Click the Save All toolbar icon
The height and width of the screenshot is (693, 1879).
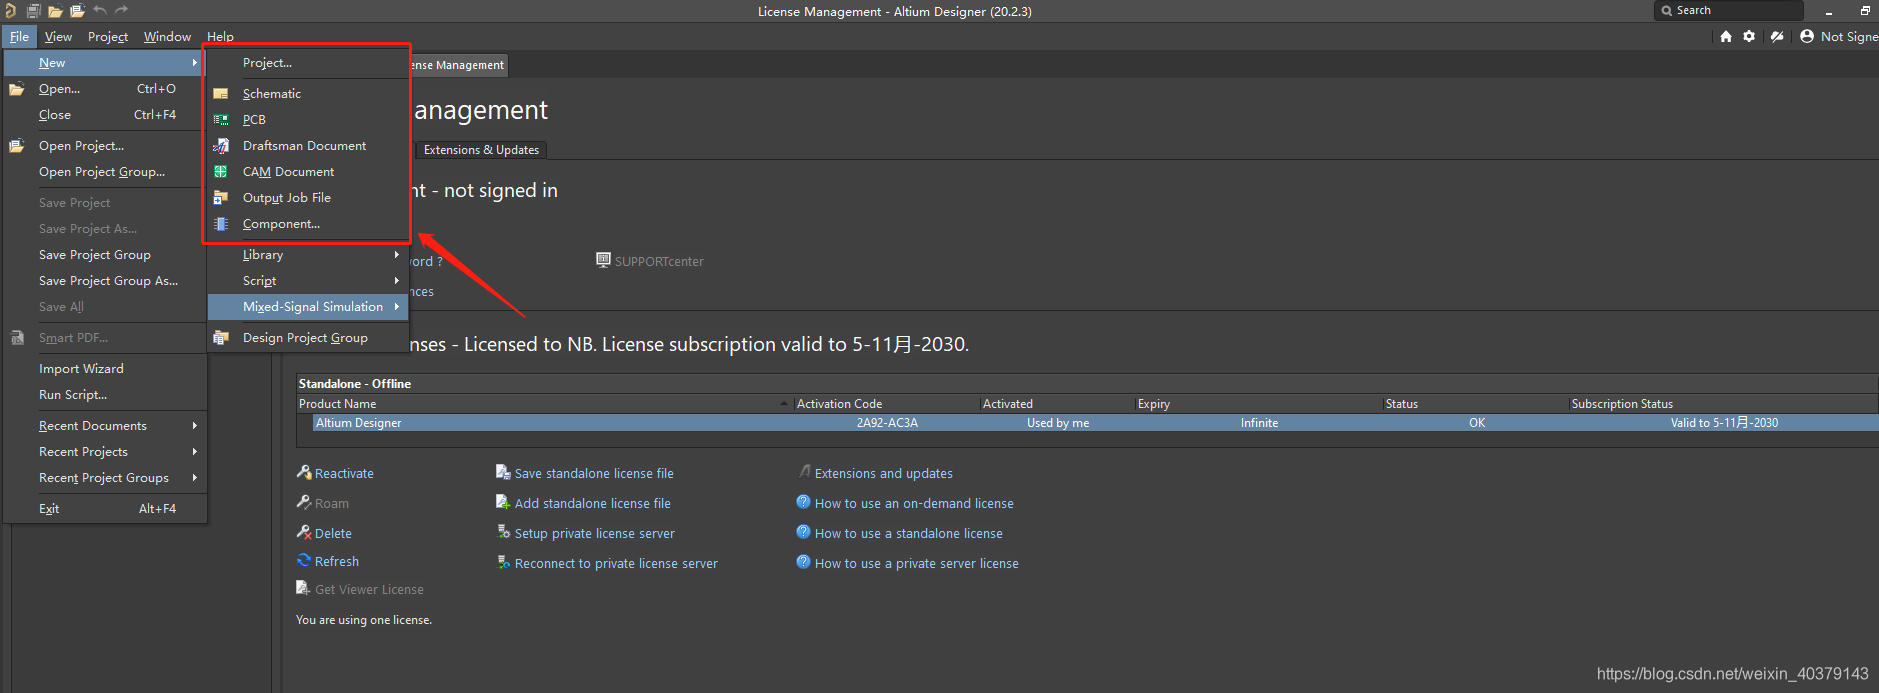[34, 11]
